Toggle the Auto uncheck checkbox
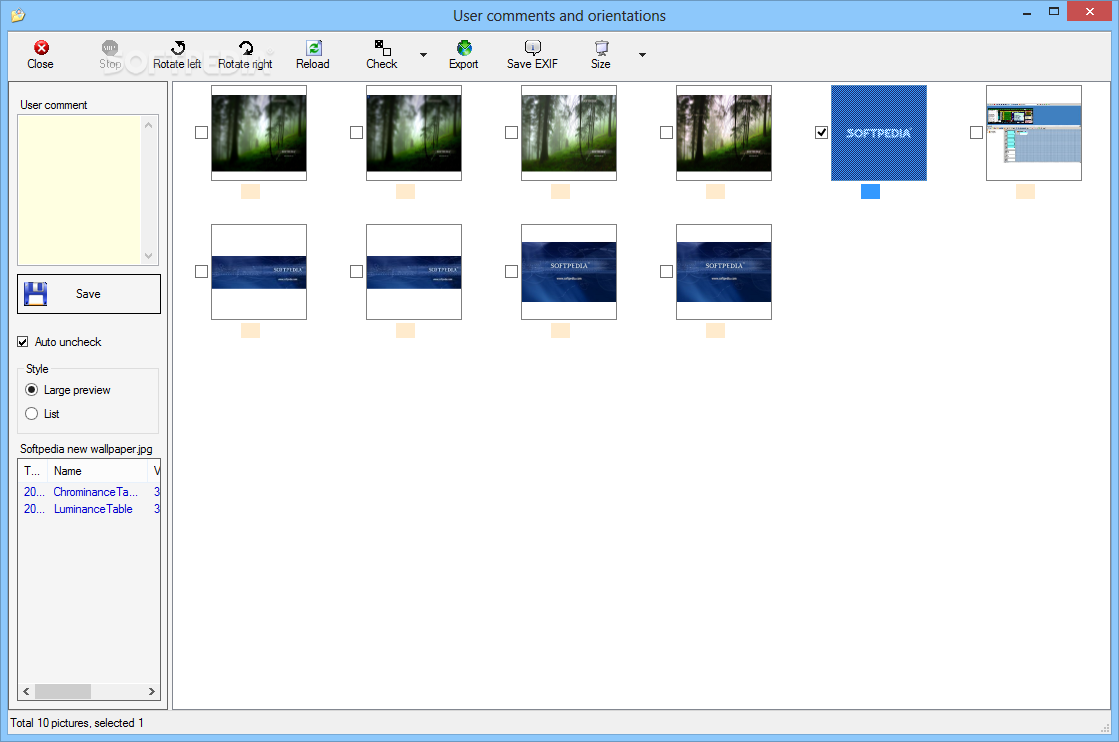The image size is (1119, 742). pyautogui.click(x=23, y=342)
